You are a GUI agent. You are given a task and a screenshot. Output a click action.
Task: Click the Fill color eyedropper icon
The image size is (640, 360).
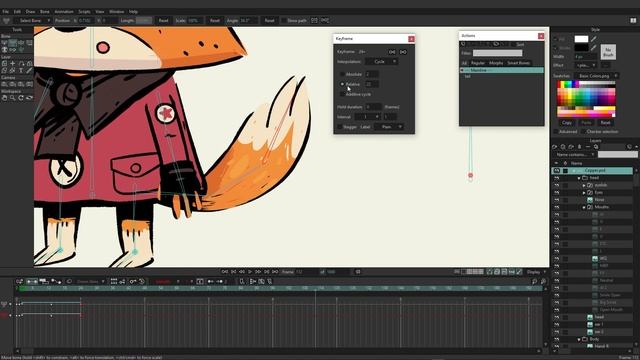593,39
